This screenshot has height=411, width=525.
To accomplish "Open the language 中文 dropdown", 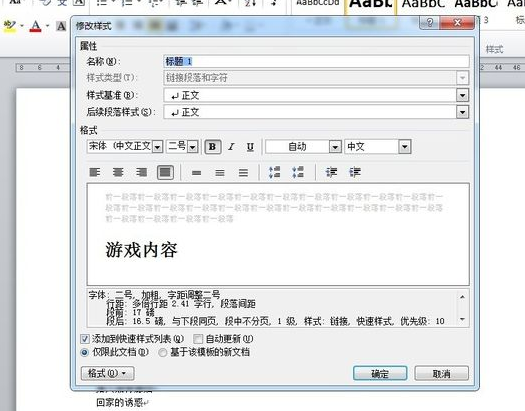I will (x=404, y=147).
